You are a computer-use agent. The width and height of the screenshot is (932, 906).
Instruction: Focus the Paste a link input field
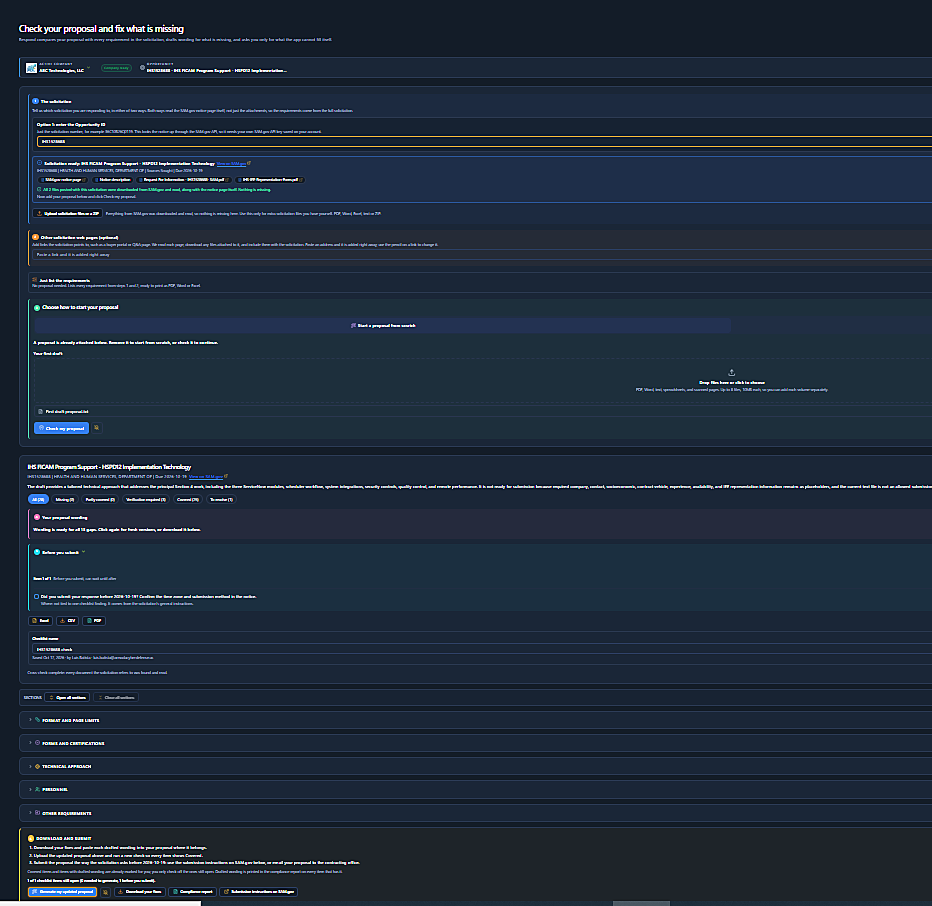[x=484, y=254]
